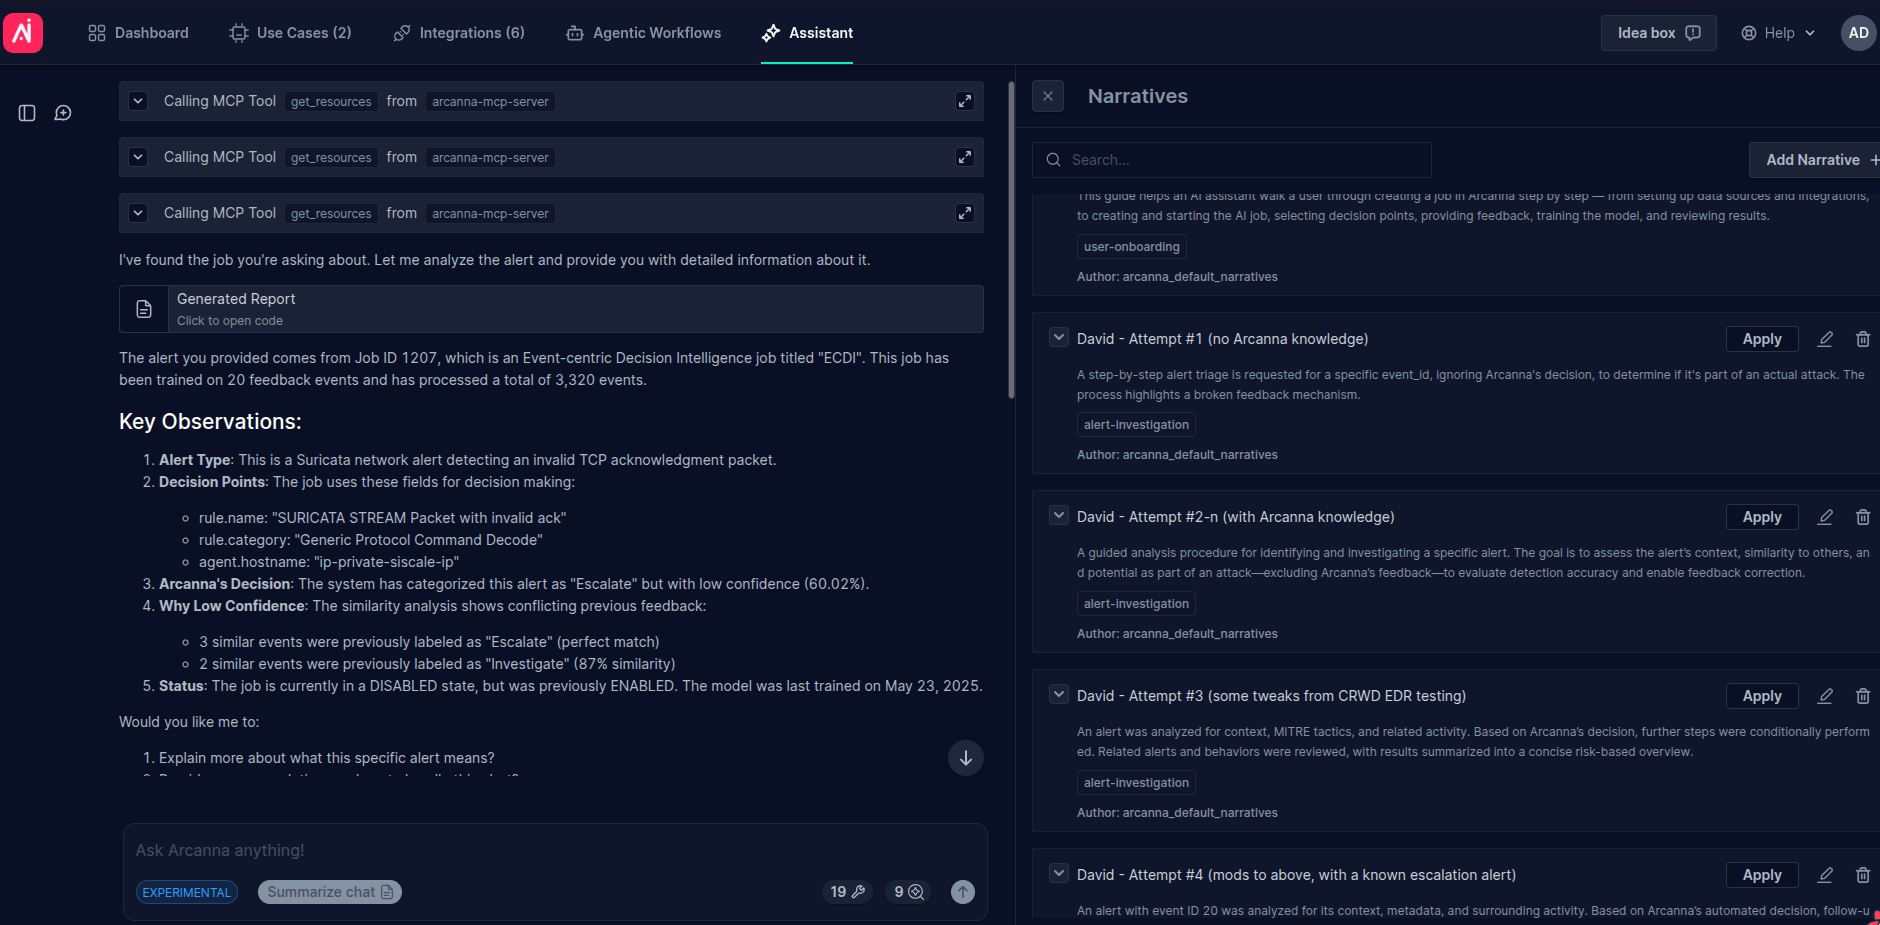Collapse the third Calling MCP Tool row
Image resolution: width=1880 pixels, height=925 pixels.
pos(139,213)
